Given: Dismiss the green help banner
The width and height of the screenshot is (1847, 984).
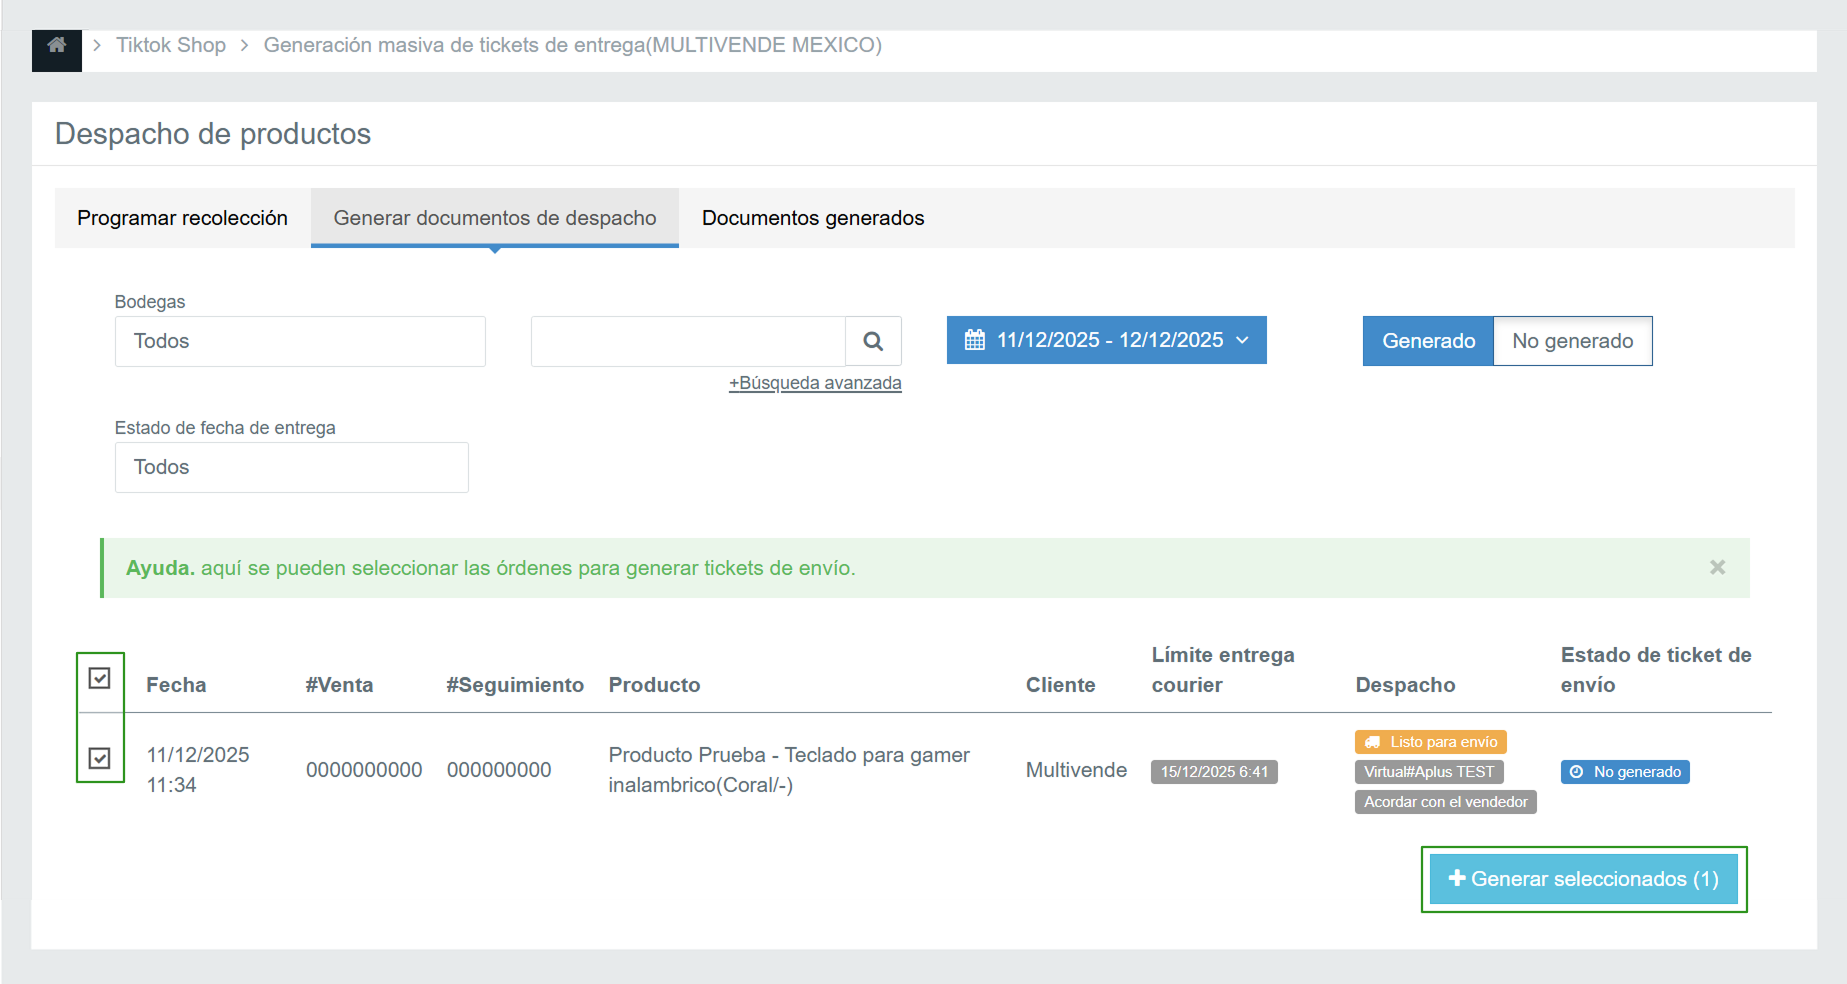Looking at the screenshot, I should (1717, 568).
